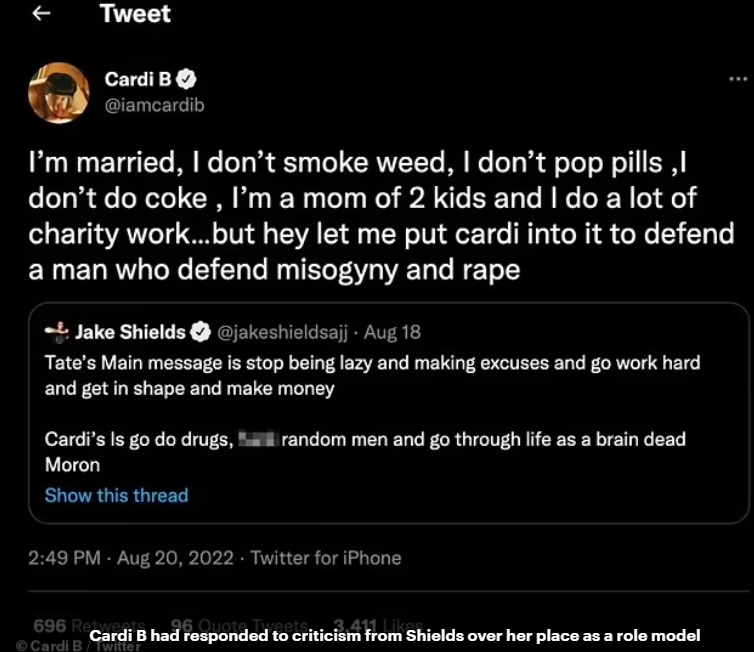Image resolution: width=754 pixels, height=652 pixels.
Task: Click the @iamcardib handle
Action: click(x=154, y=104)
